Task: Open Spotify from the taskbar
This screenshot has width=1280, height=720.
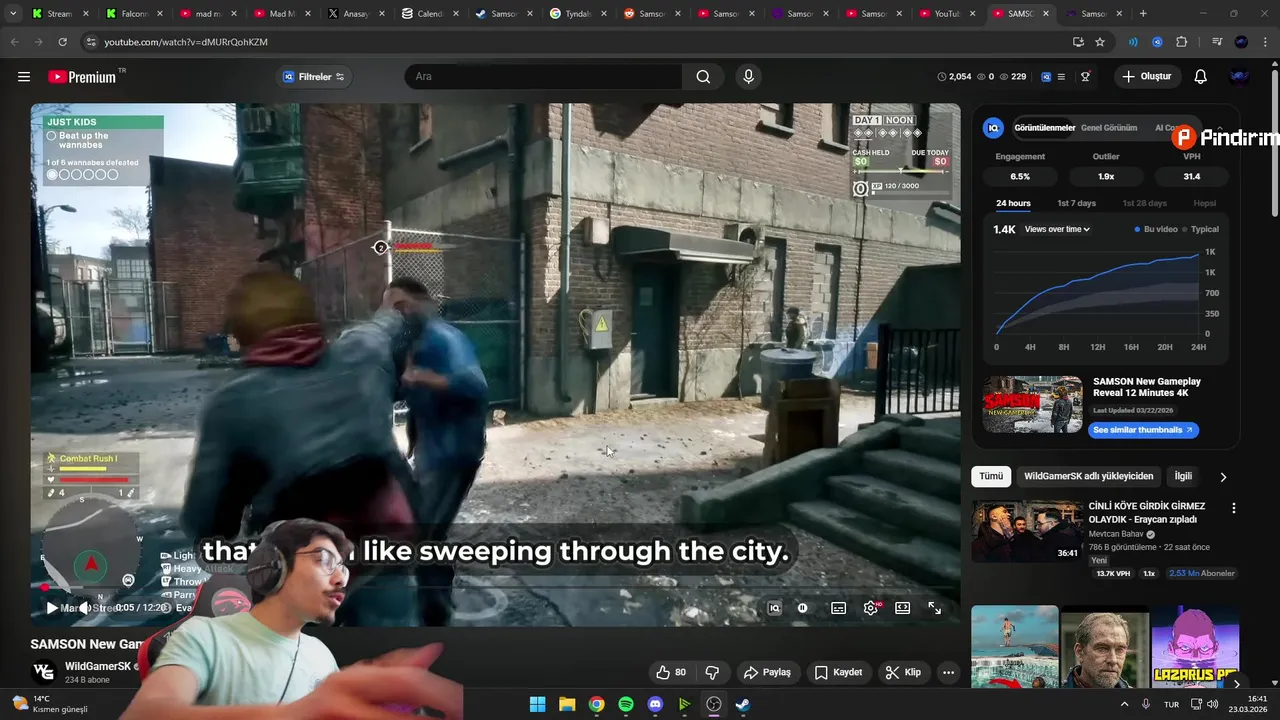Action: point(626,704)
